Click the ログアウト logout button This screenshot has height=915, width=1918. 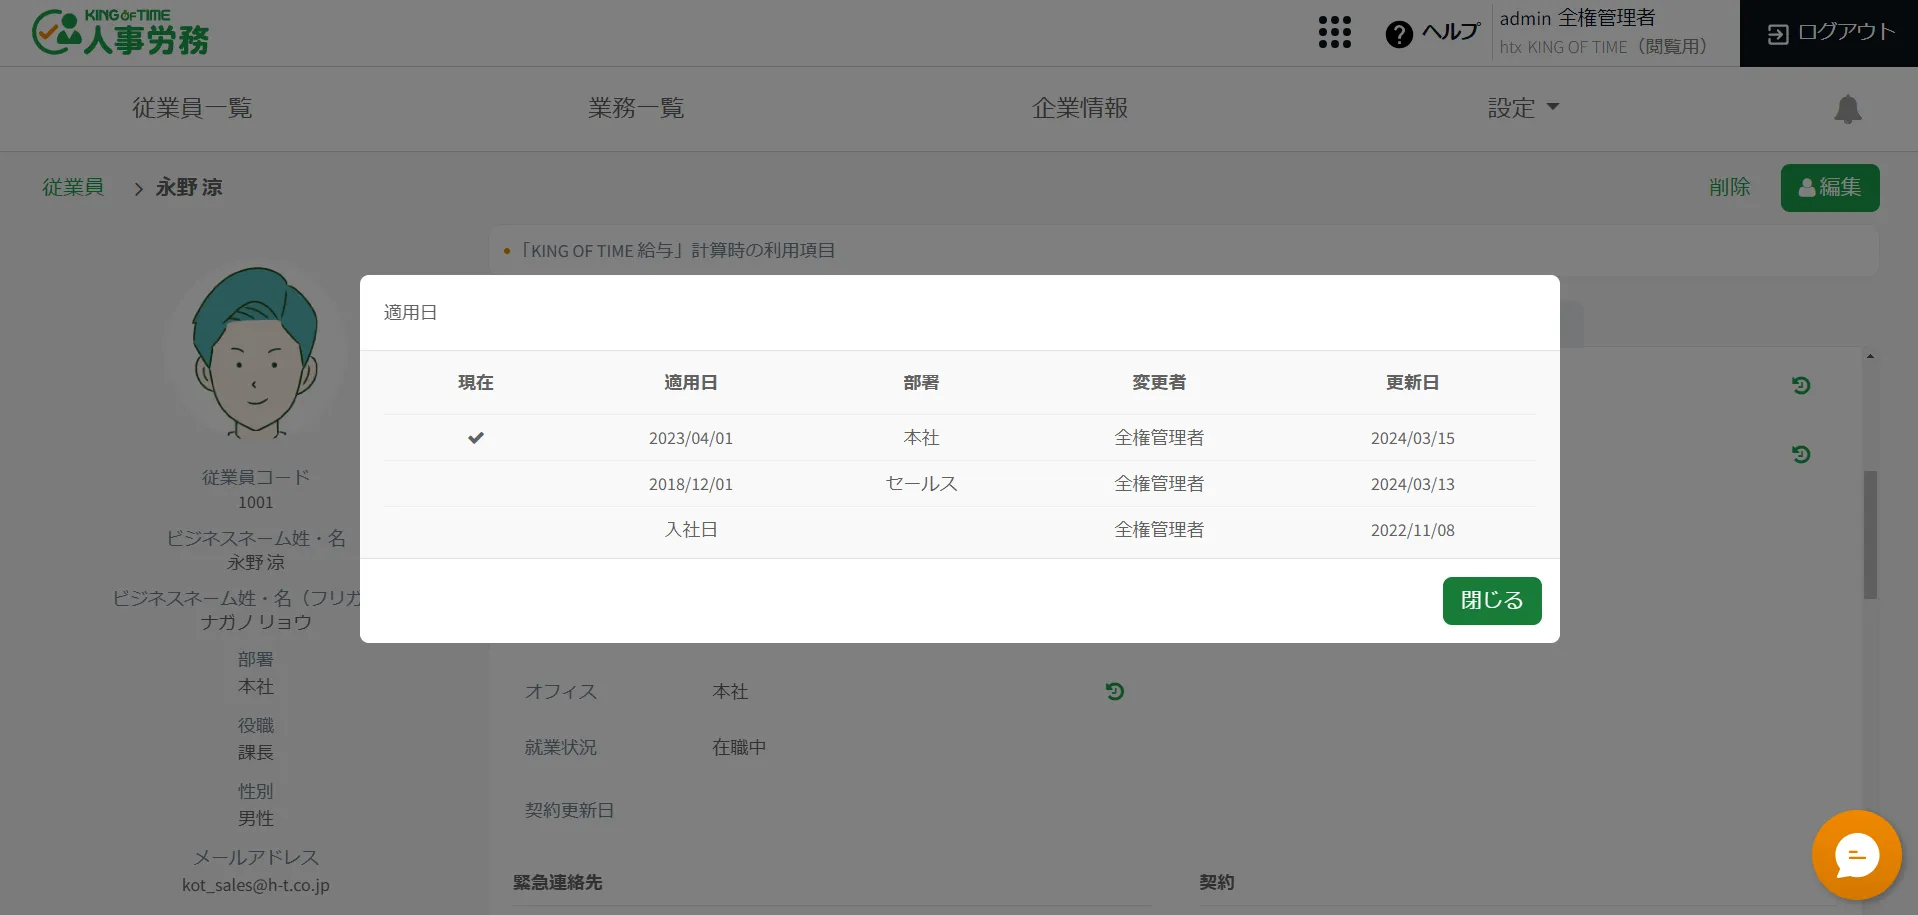tap(1829, 33)
